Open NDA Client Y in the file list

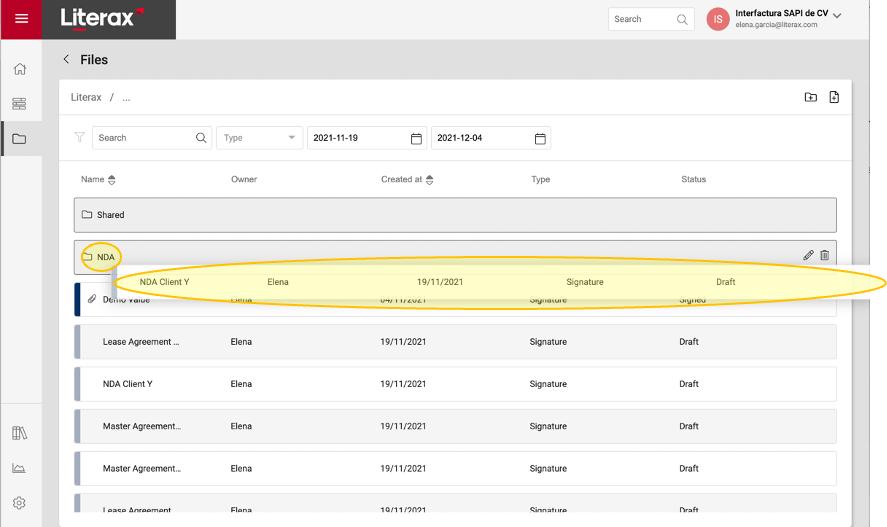point(455,384)
